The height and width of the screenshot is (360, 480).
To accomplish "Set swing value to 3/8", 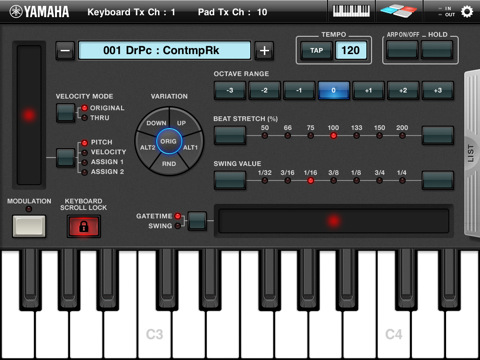I will [333, 180].
